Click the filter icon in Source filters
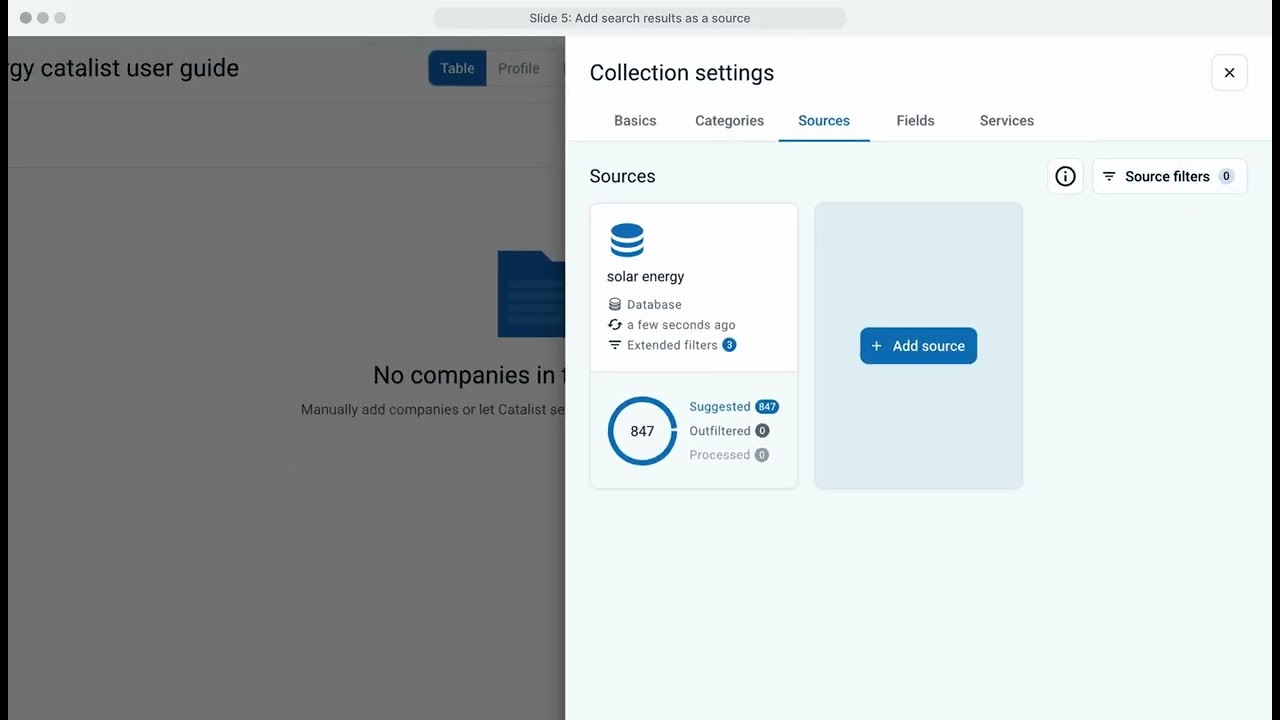This screenshot has height=720, width=1280. click(1109, 176)
